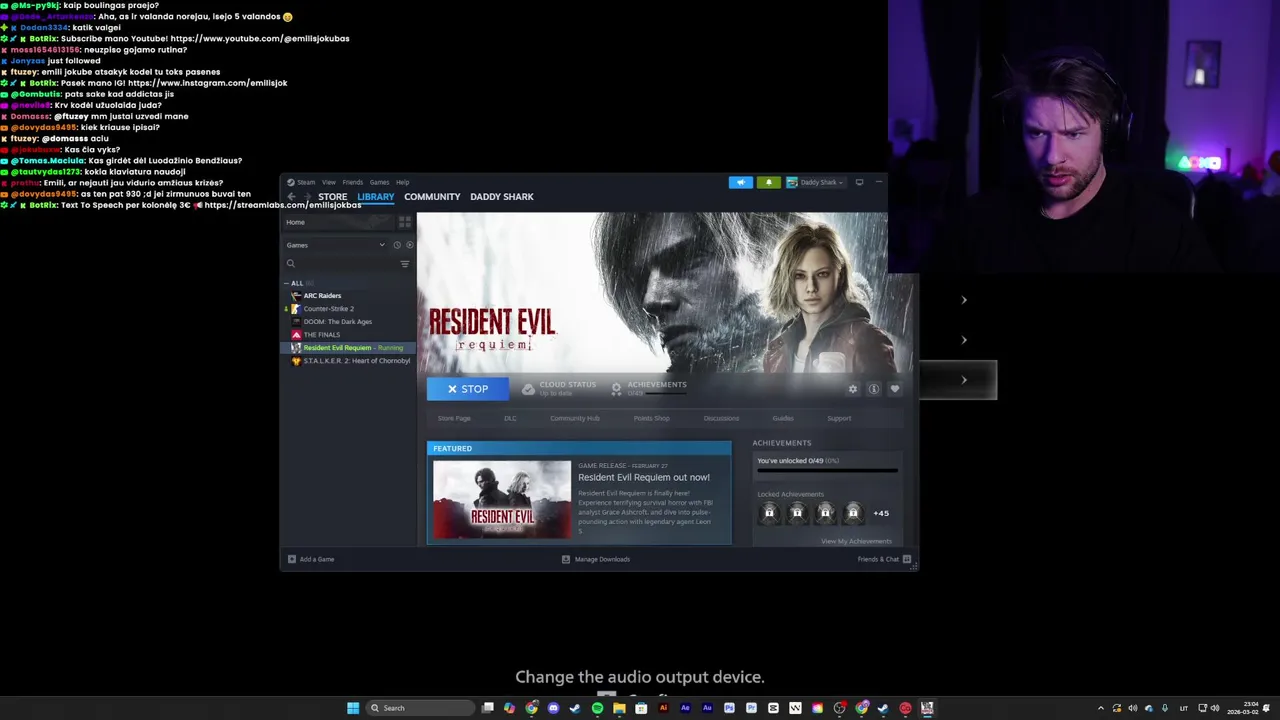Open Adobe Illustrator from the taskbar
Viewport: 1280px width, 720px height.
click(x=663, y=708)
